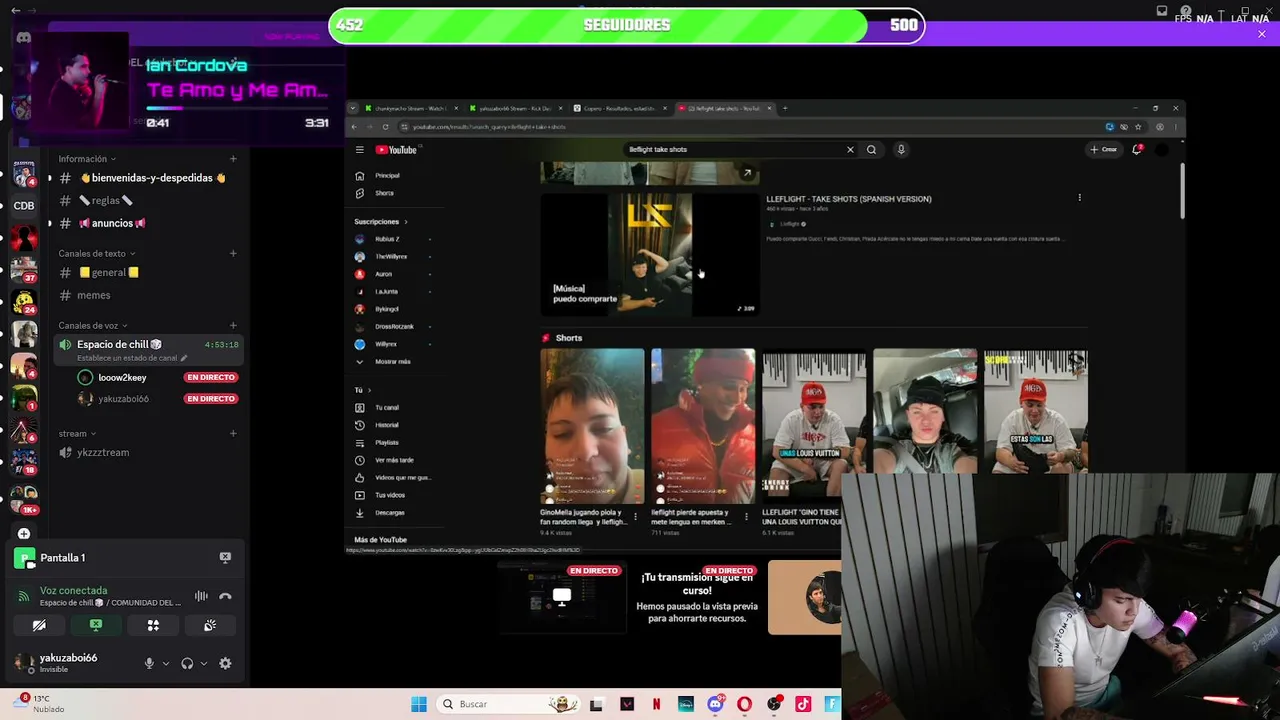Open Auron subscription channel
This screenshot has width=1280, height=720.
pyautogui.click(x=384, y=274)
